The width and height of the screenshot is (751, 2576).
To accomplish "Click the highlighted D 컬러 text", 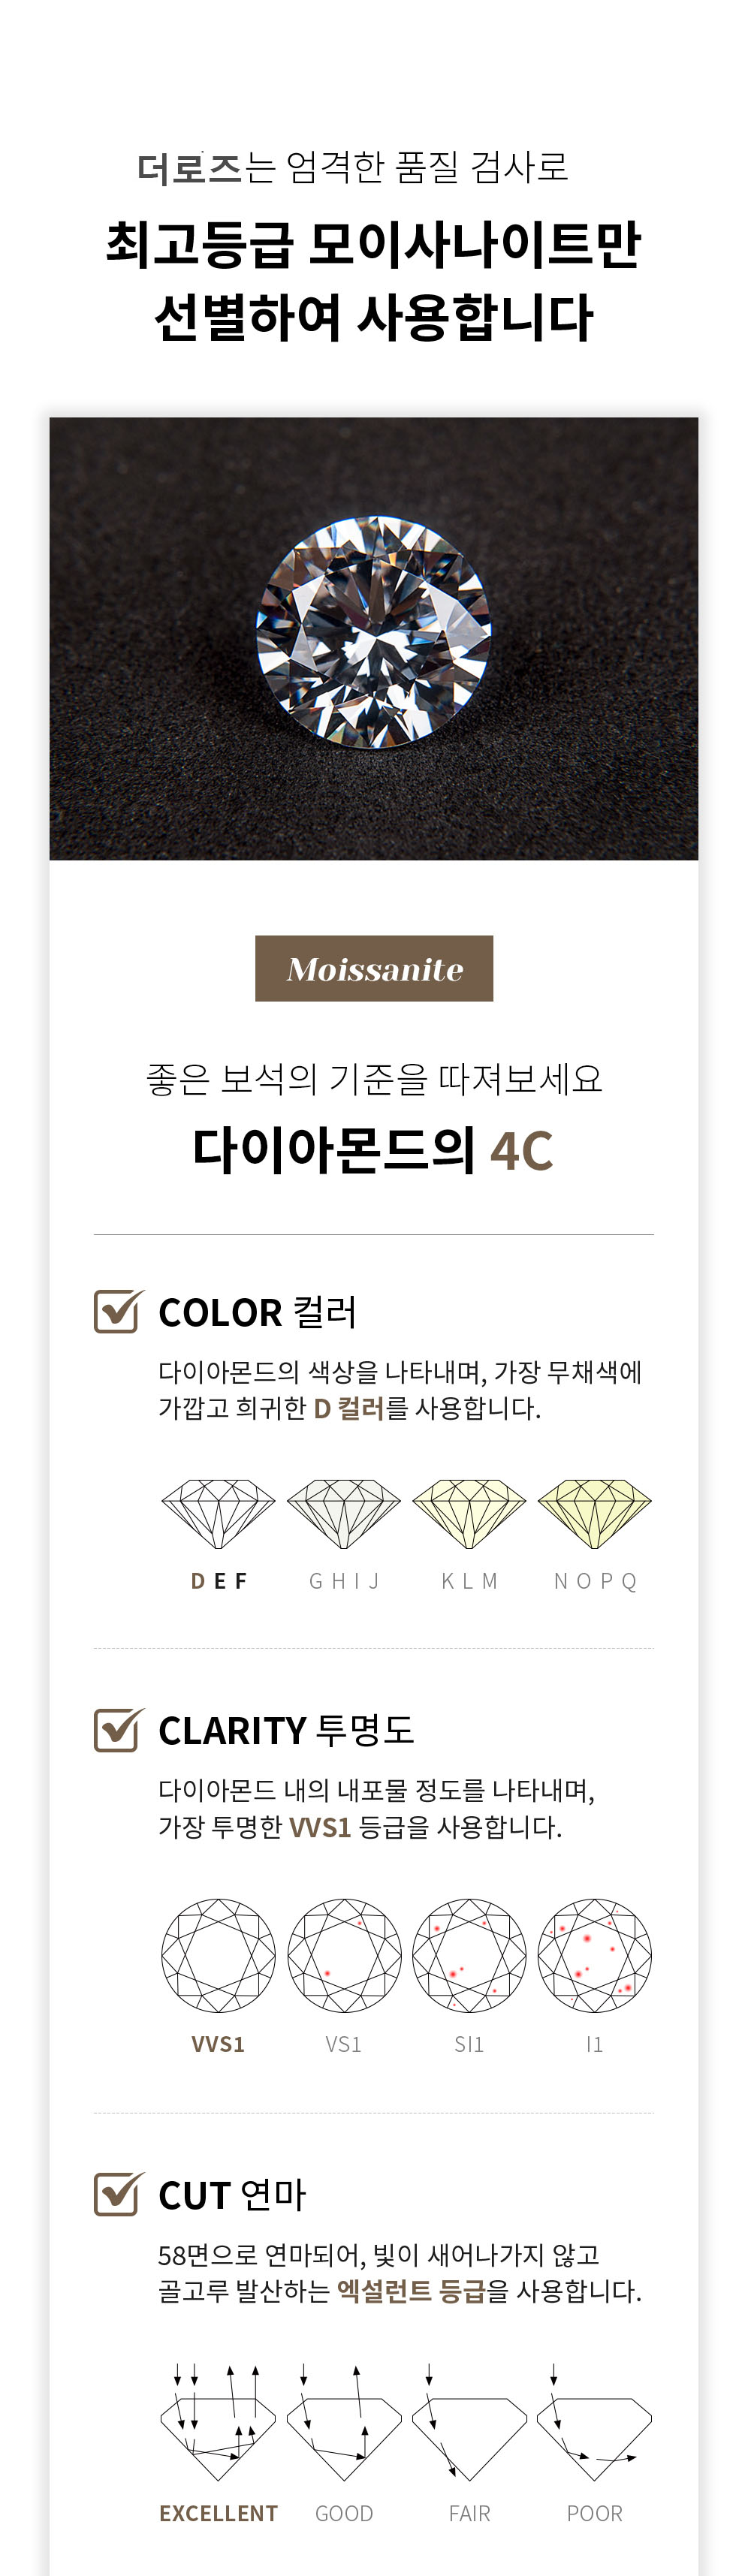I will pos(348,1408).
